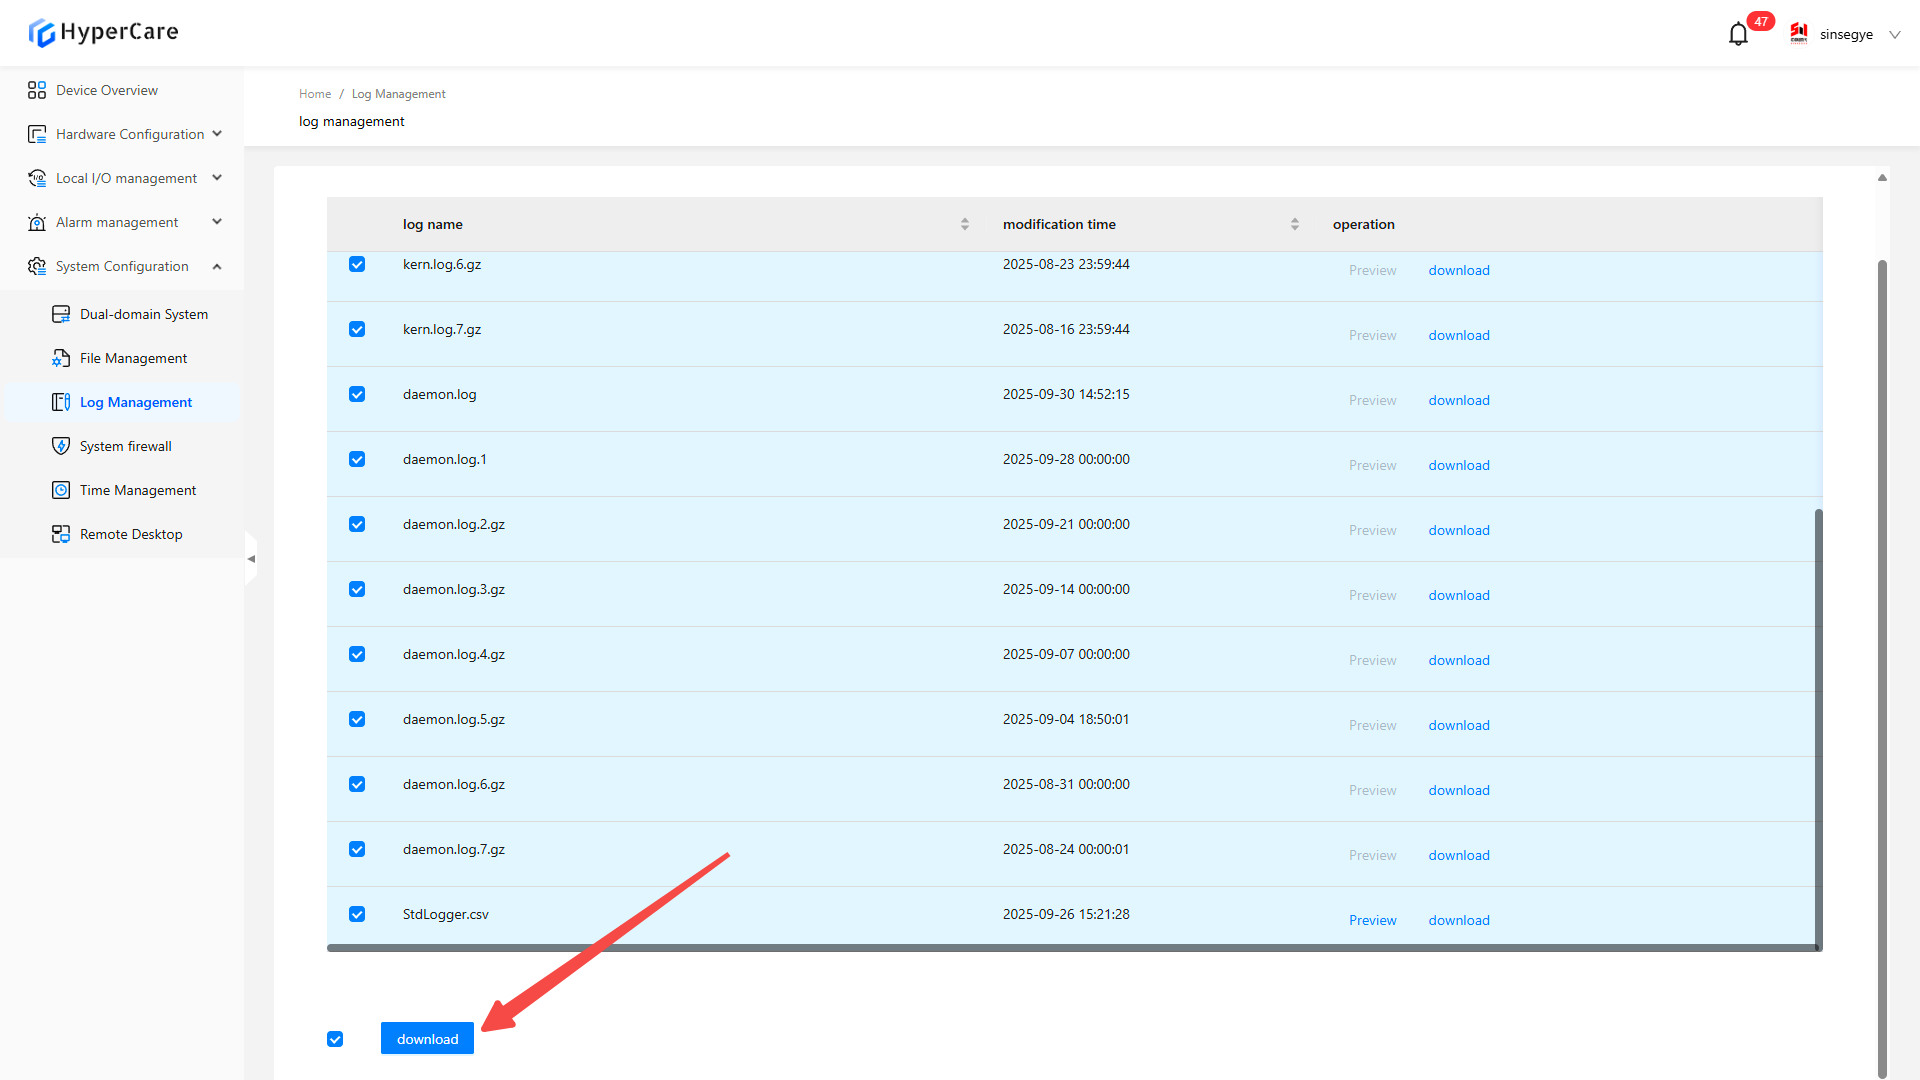Uncheck the StdLogger.csv checkbox
This screenshot has width=1920, height=1080.
(357, 914)
